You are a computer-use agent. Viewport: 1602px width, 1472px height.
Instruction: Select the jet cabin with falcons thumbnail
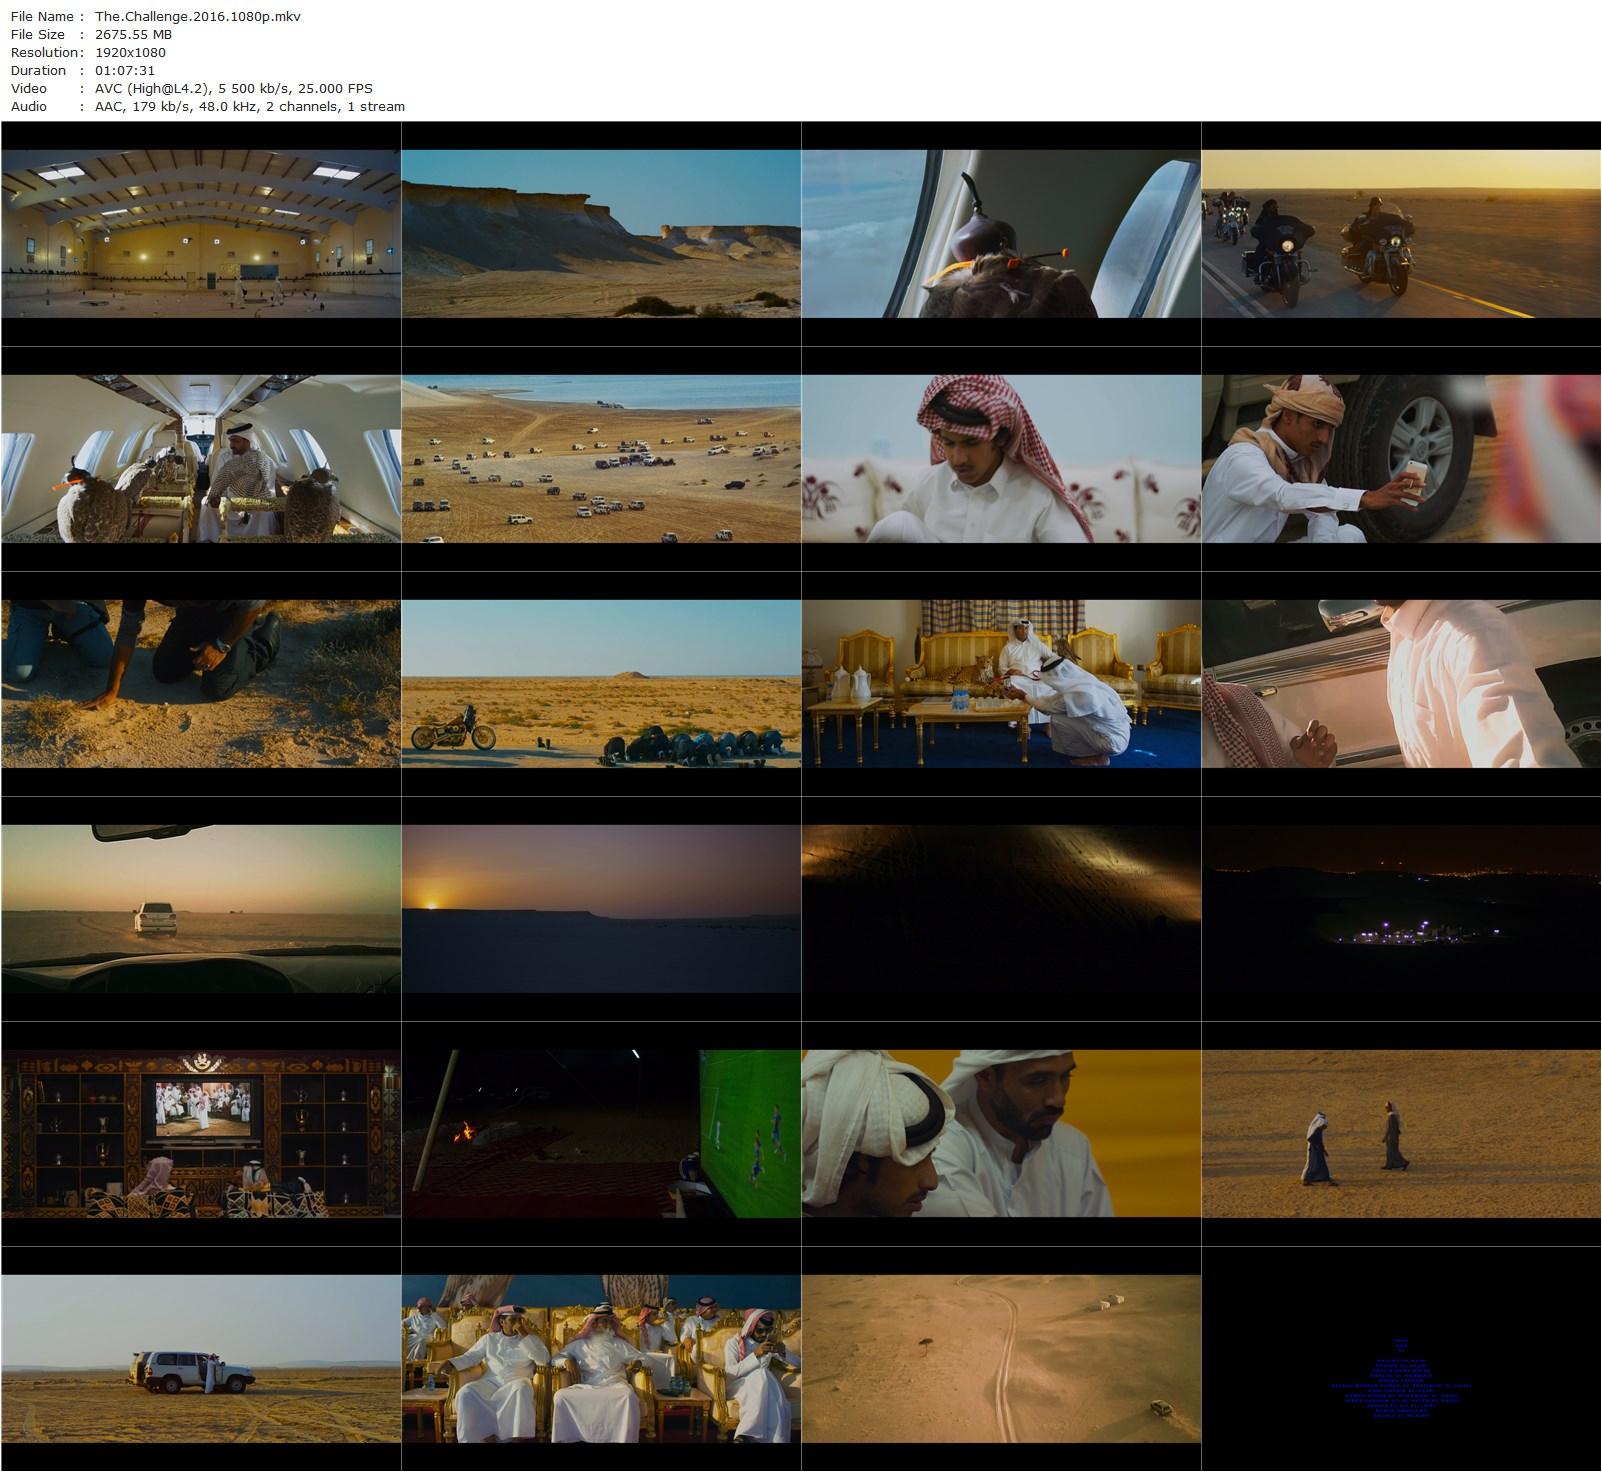[x=200, y=459]
